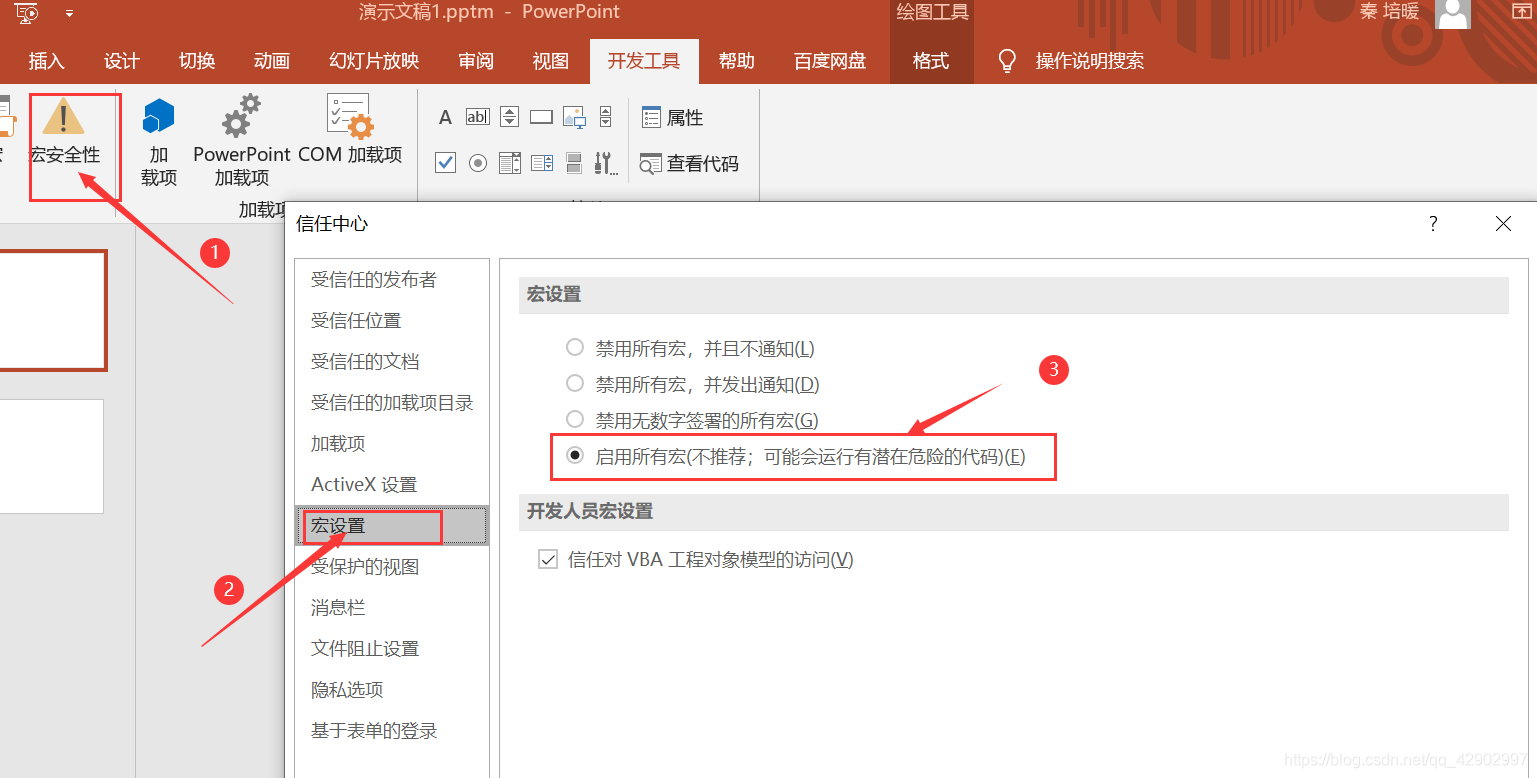Open COM 加载项 dialog
1537x778 pixels.
(x=350, y=130)
